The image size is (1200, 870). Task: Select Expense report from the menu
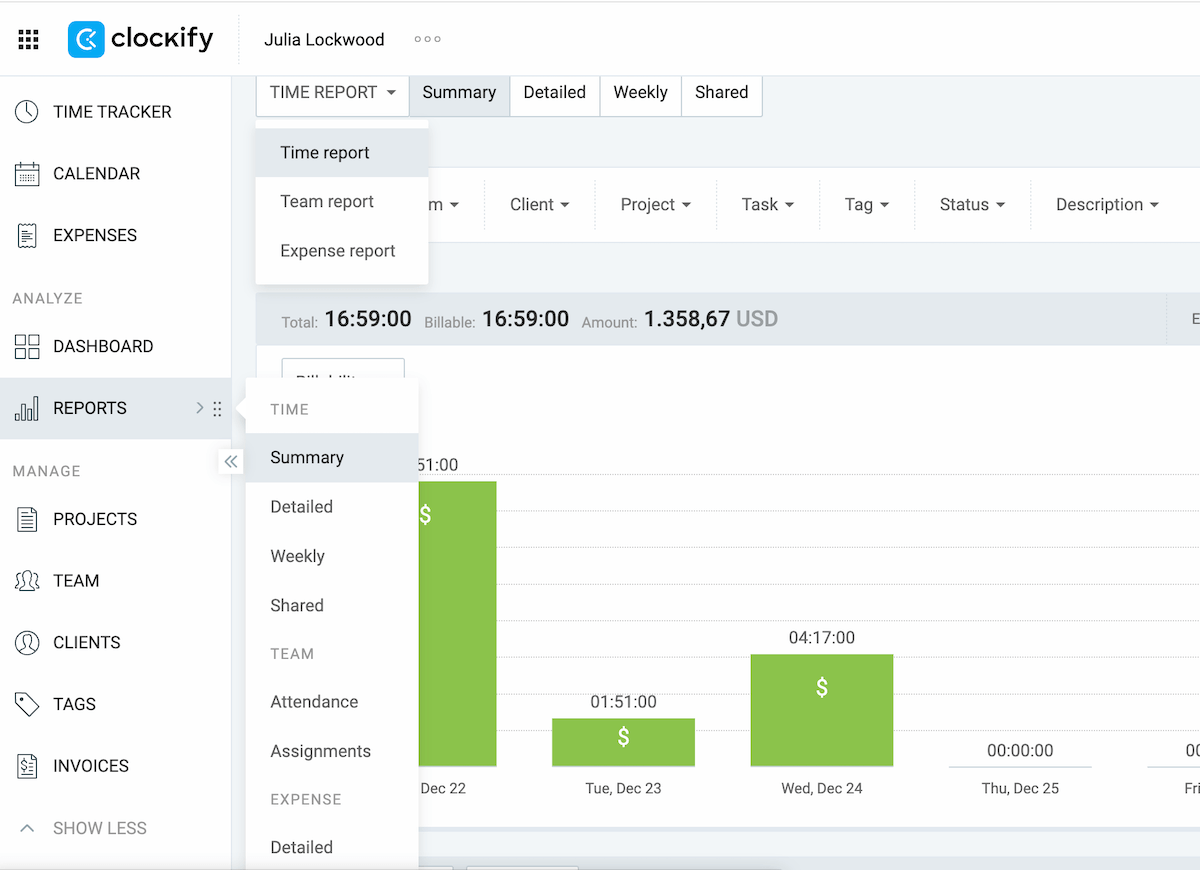click(339, 250)
